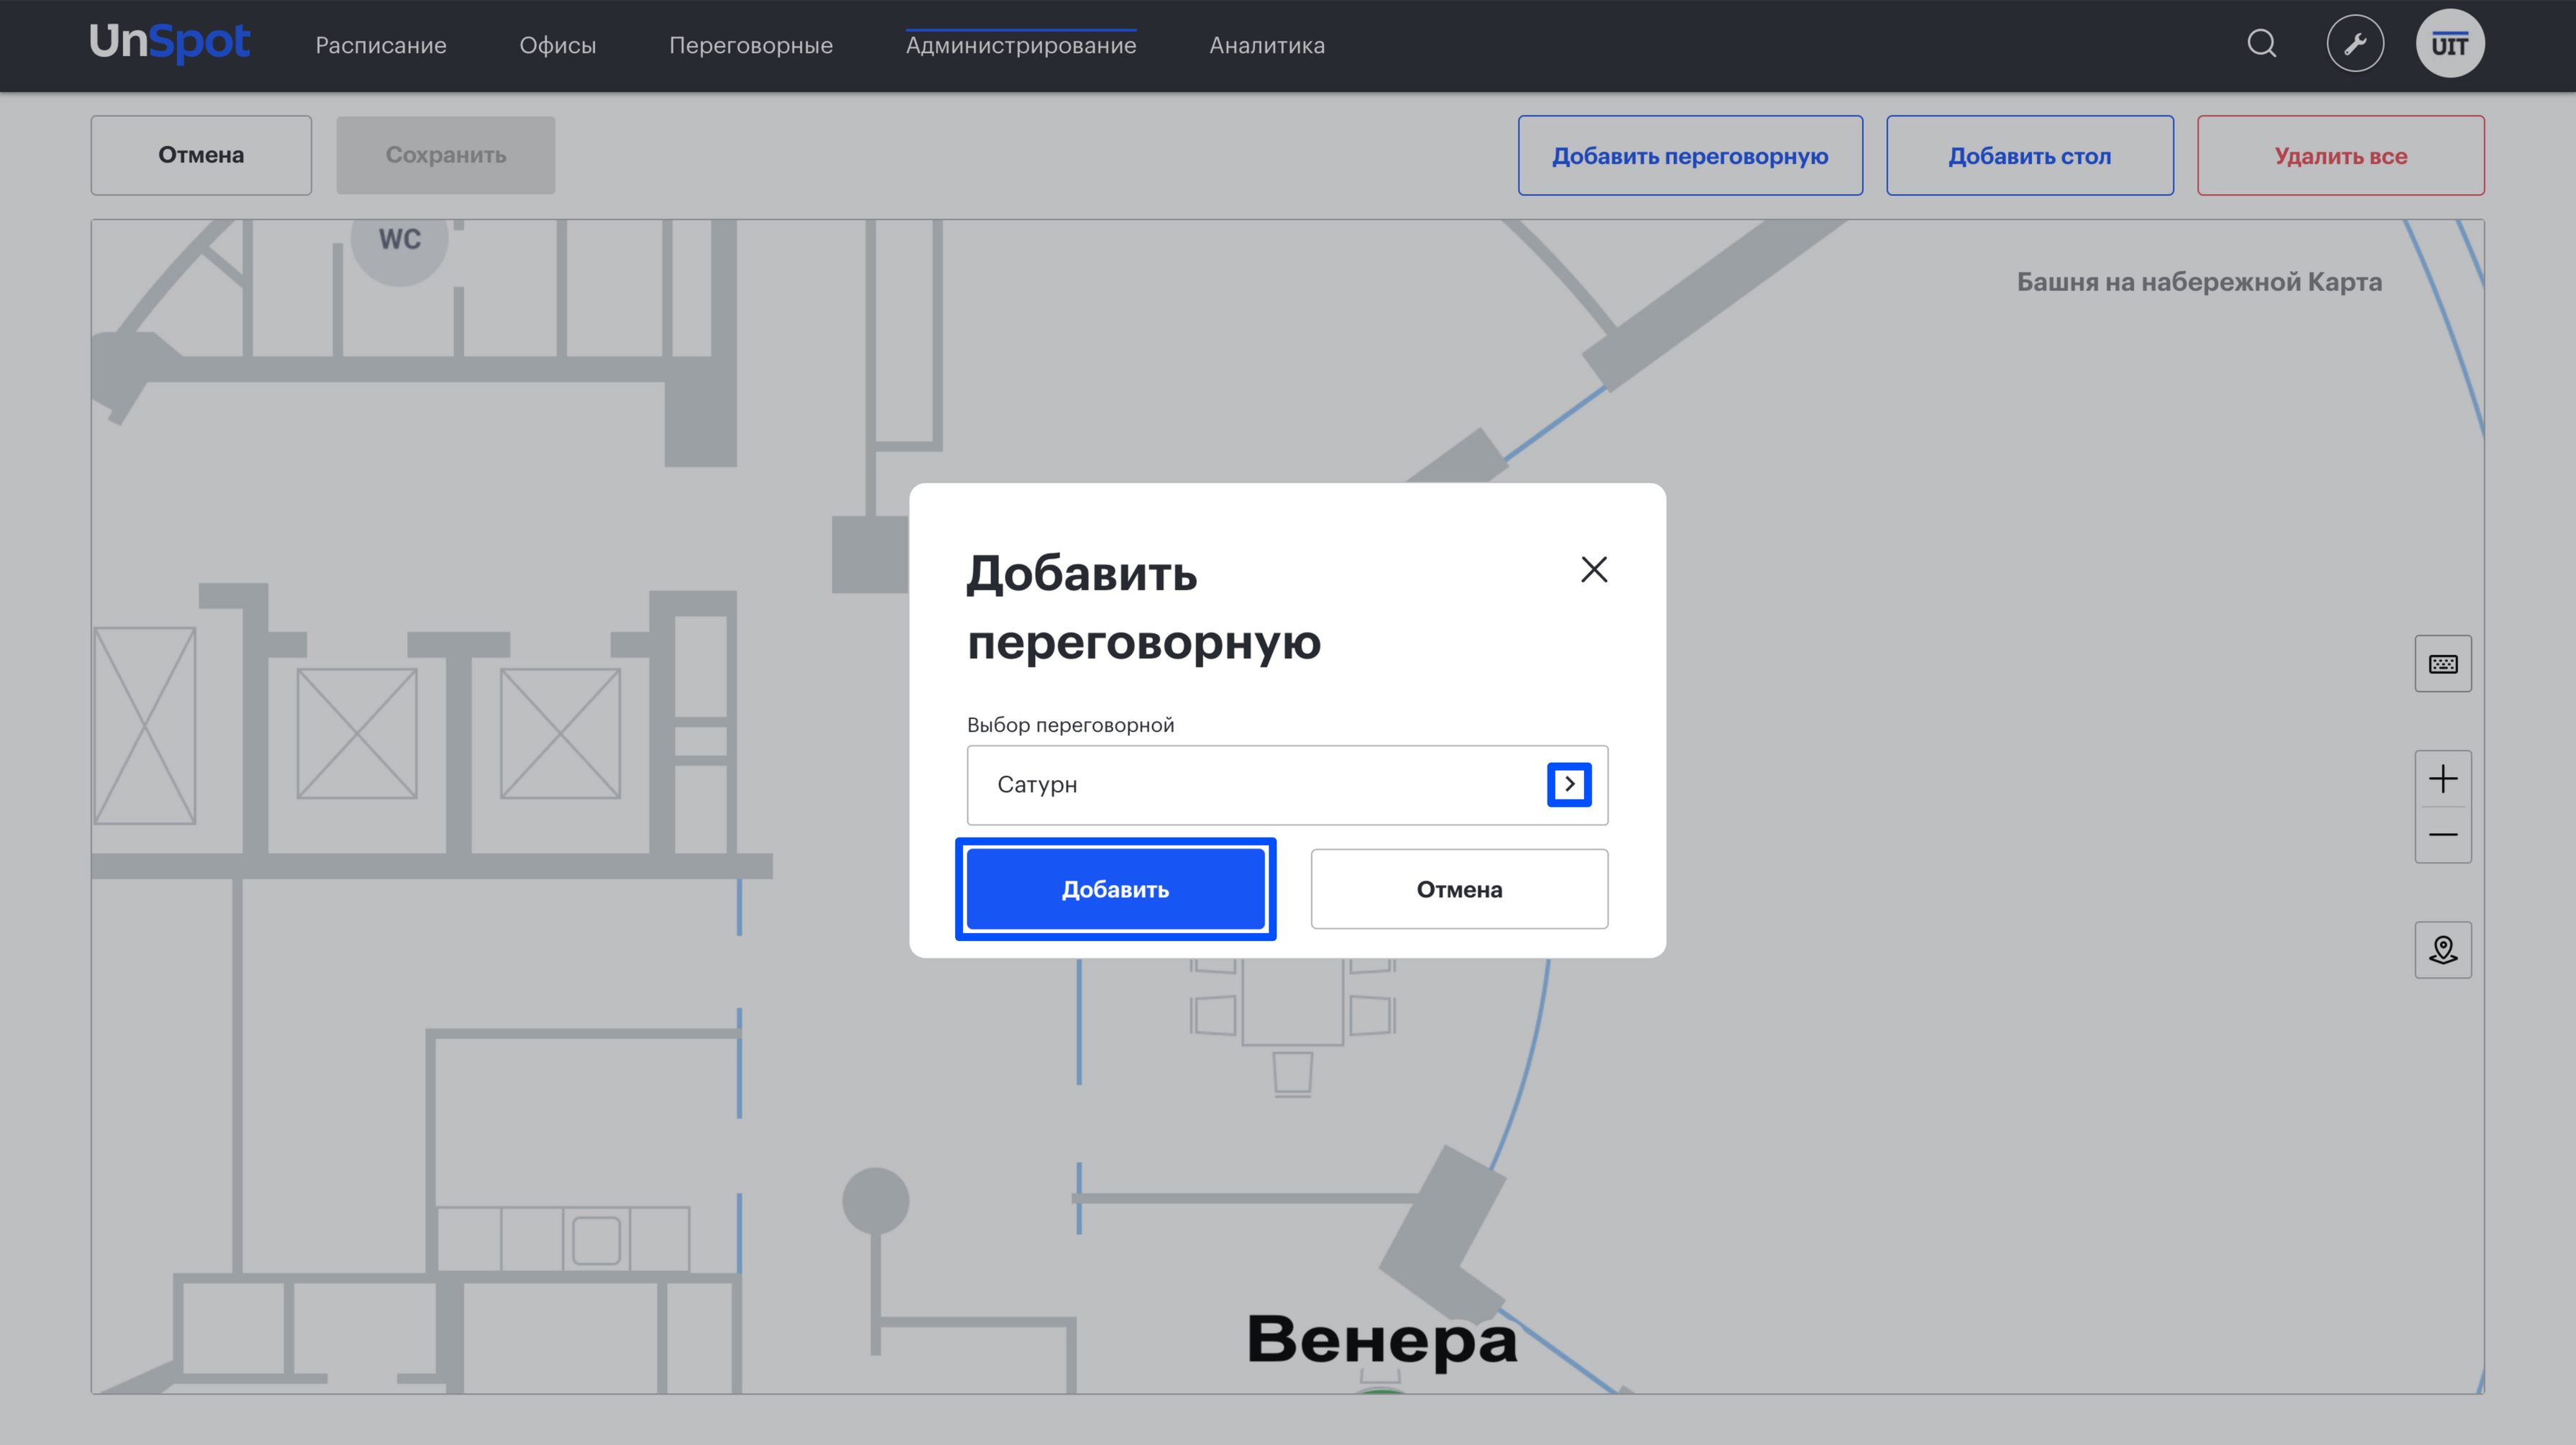Click the blue Добавить button
The image size is (2576, 1445).
point(1115,889)
